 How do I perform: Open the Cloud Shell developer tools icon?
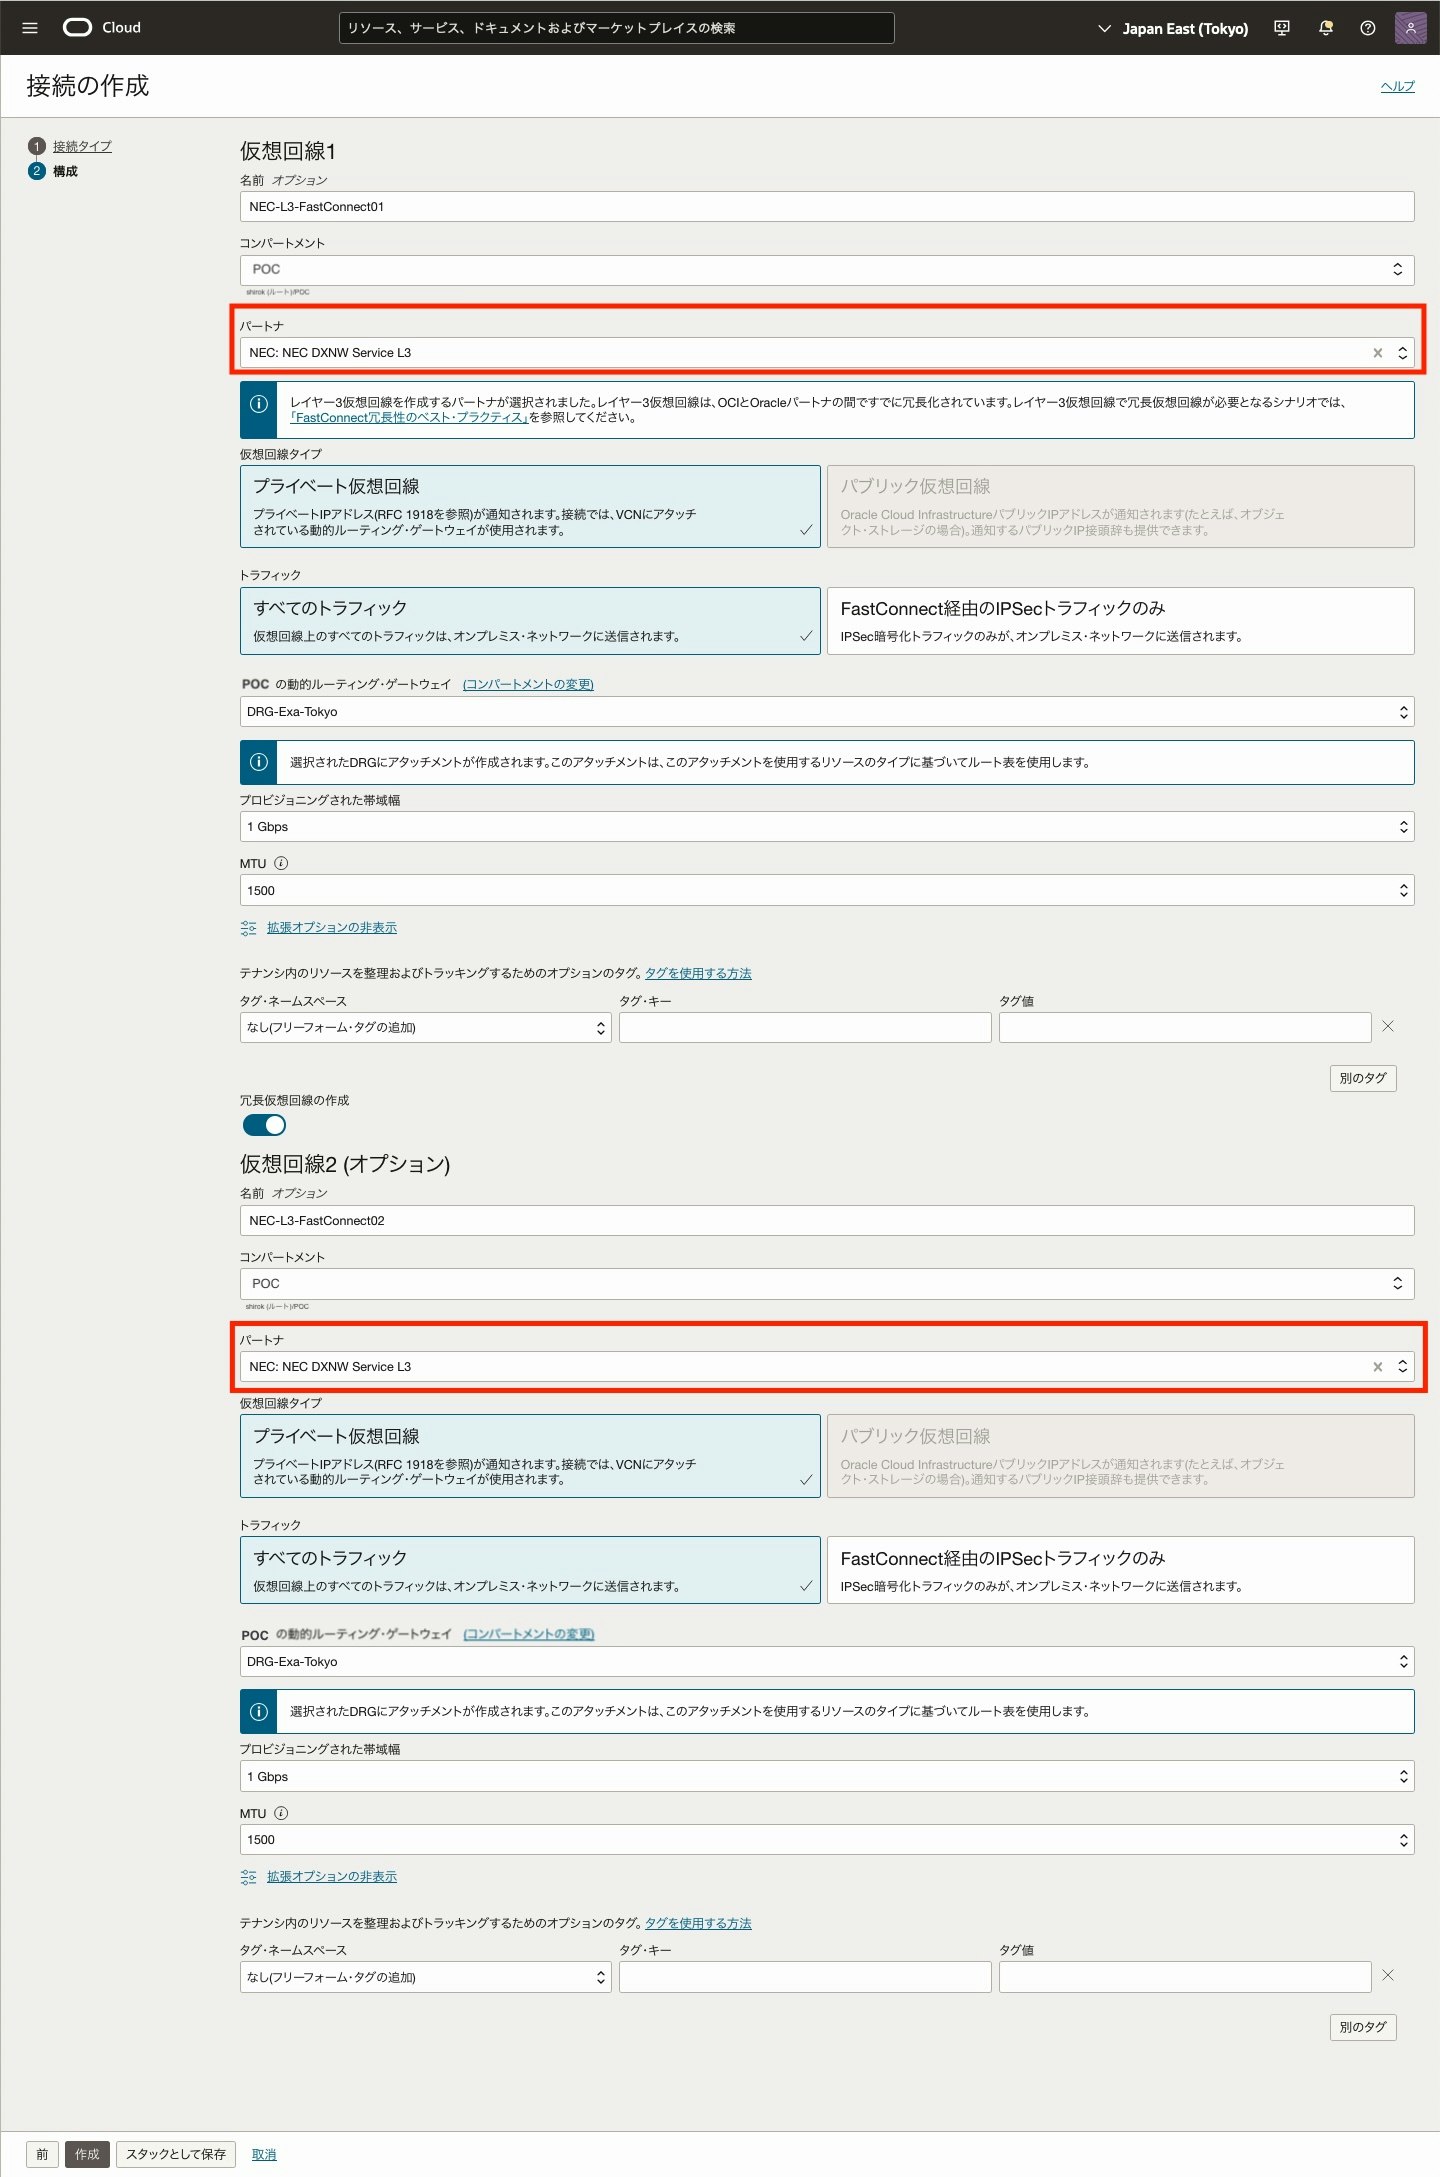(1282, 28)
